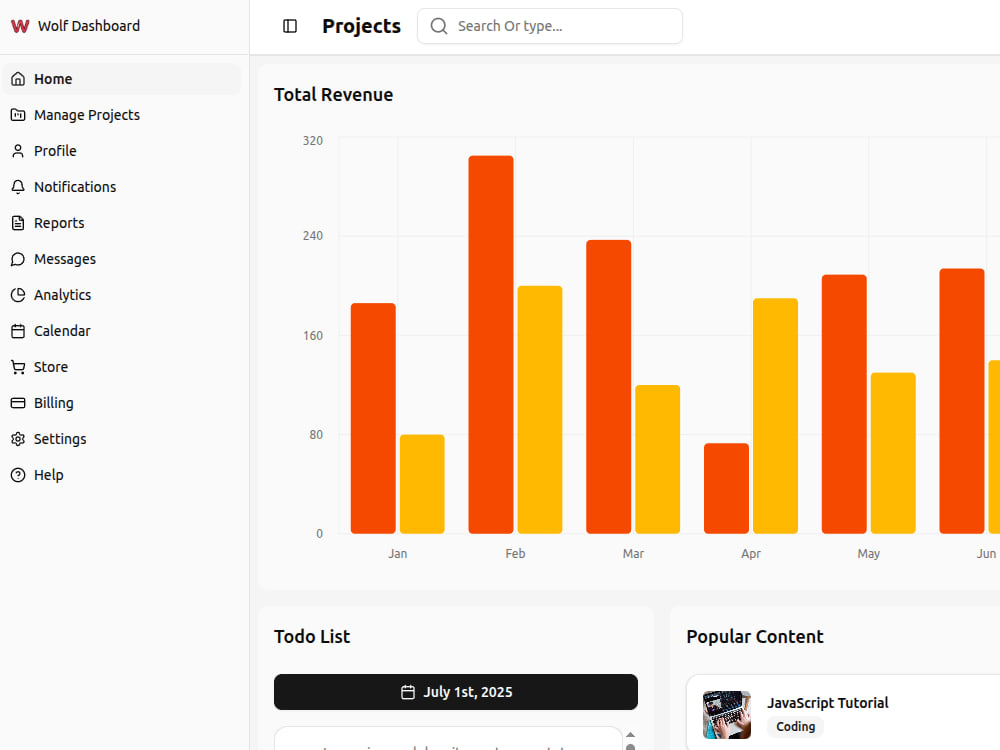Open the July 1st, 2025 date picker
This screenshot has width=1000, height=750.
pyautogui.click(x=455, y=692)
